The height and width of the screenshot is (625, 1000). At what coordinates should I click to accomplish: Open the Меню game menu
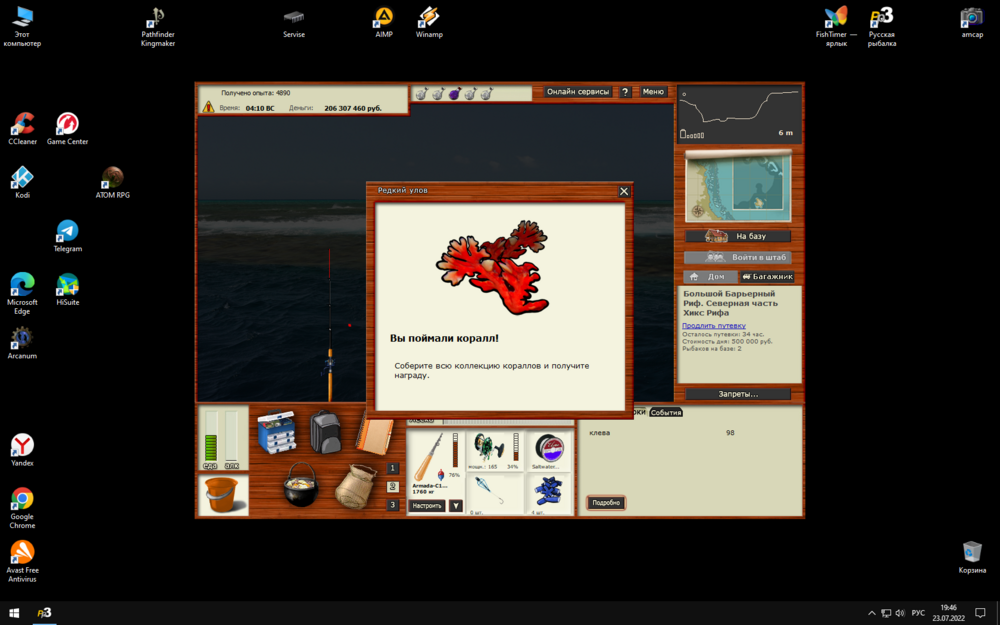pyautogui.click(x=653, y=92)
